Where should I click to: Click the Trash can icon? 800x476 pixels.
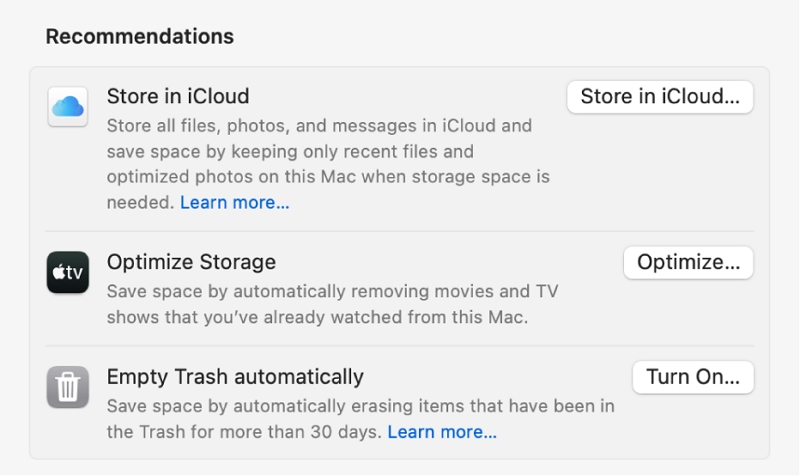click(x=68, y=387)
